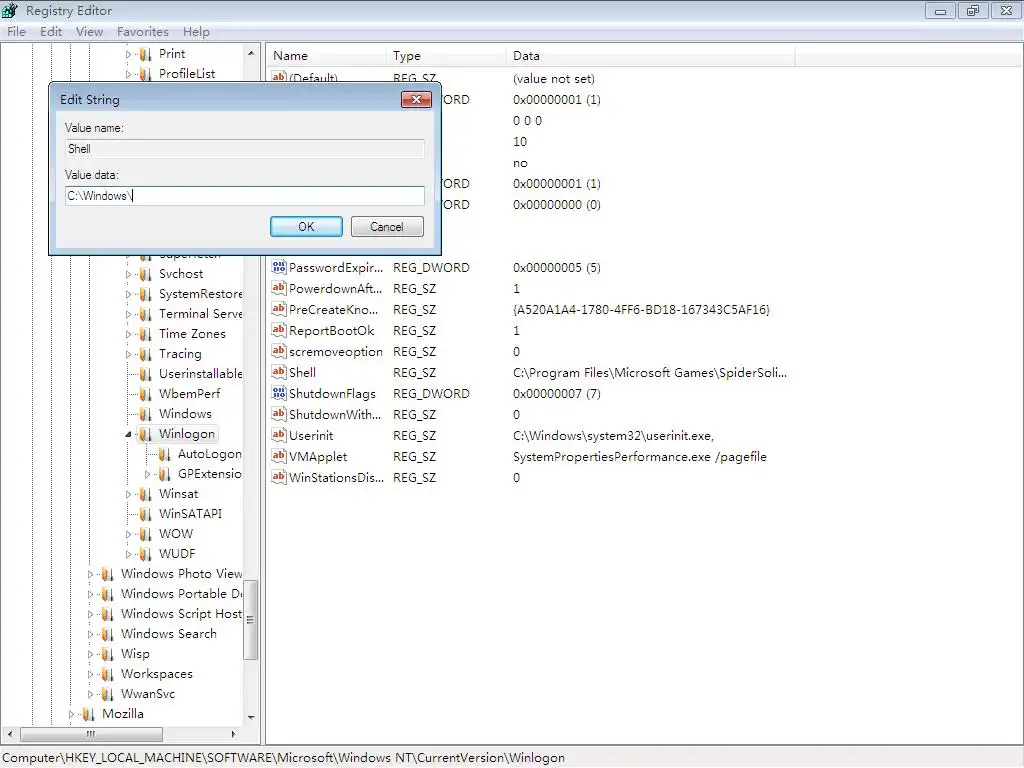Screen dimensions: 1024x768
Task: Expand the Svchost key
Action: tap(129, 274)
